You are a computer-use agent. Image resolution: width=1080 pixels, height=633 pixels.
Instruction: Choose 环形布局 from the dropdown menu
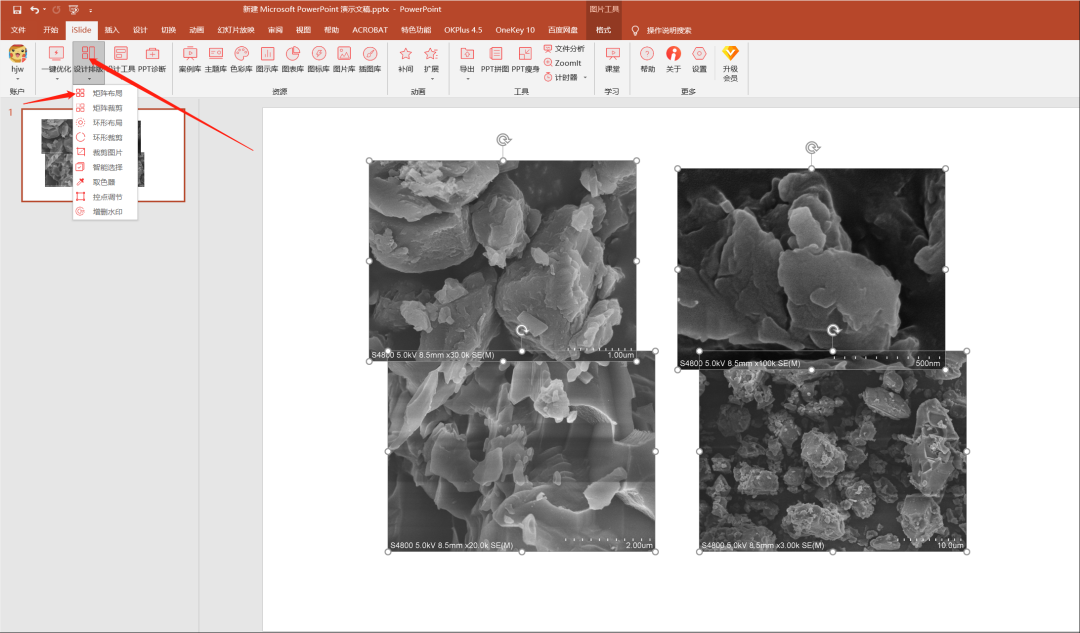[x=105, y=123]
